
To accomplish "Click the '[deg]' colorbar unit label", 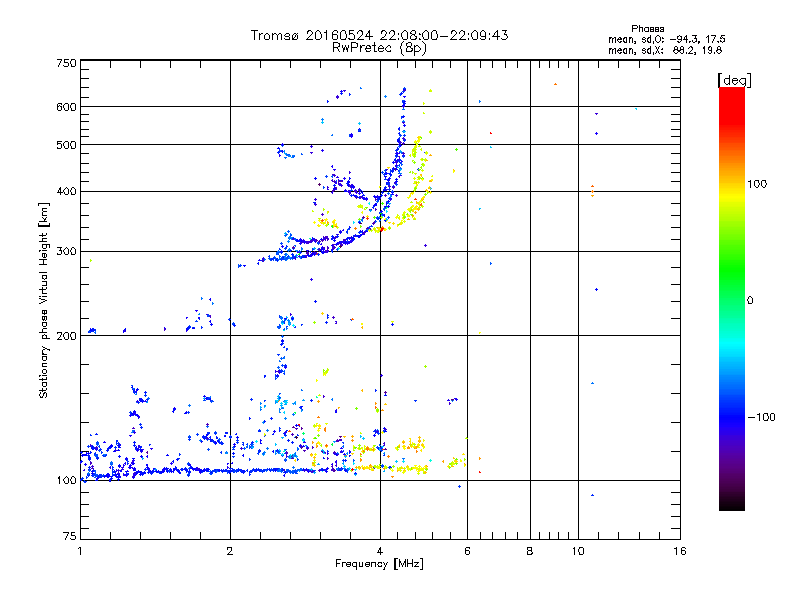I will coord(734,80).
